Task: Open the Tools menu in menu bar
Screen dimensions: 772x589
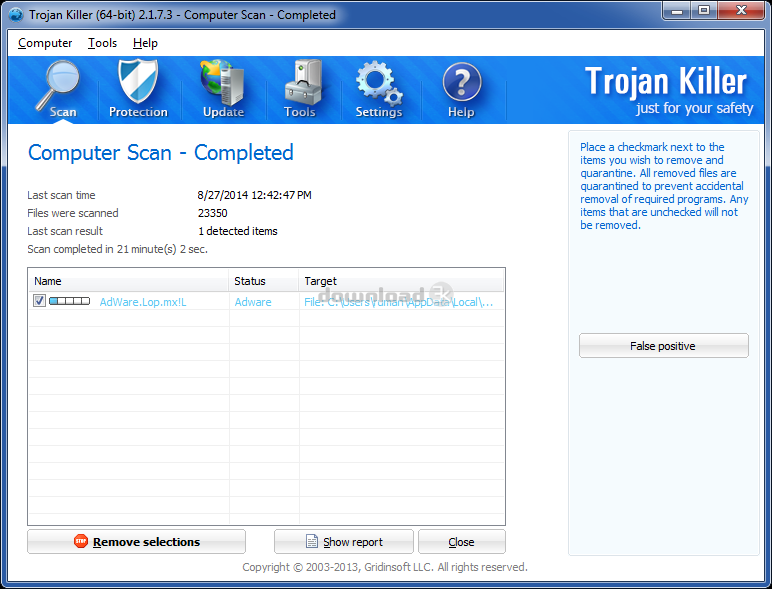Action: (102, 43)
